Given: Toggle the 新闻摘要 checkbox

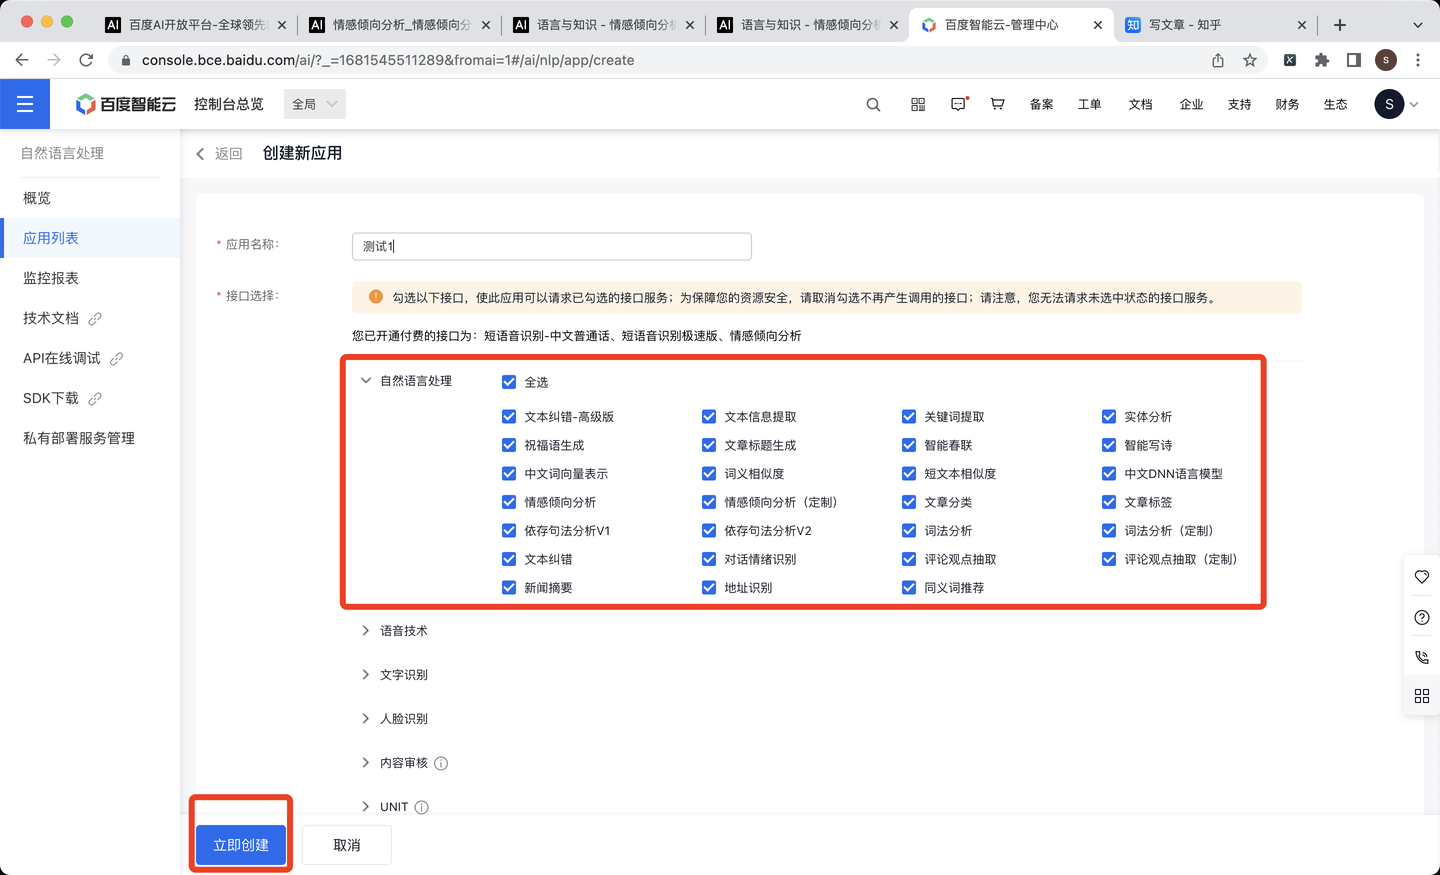Looking at the screenshot, I should 509,588.
